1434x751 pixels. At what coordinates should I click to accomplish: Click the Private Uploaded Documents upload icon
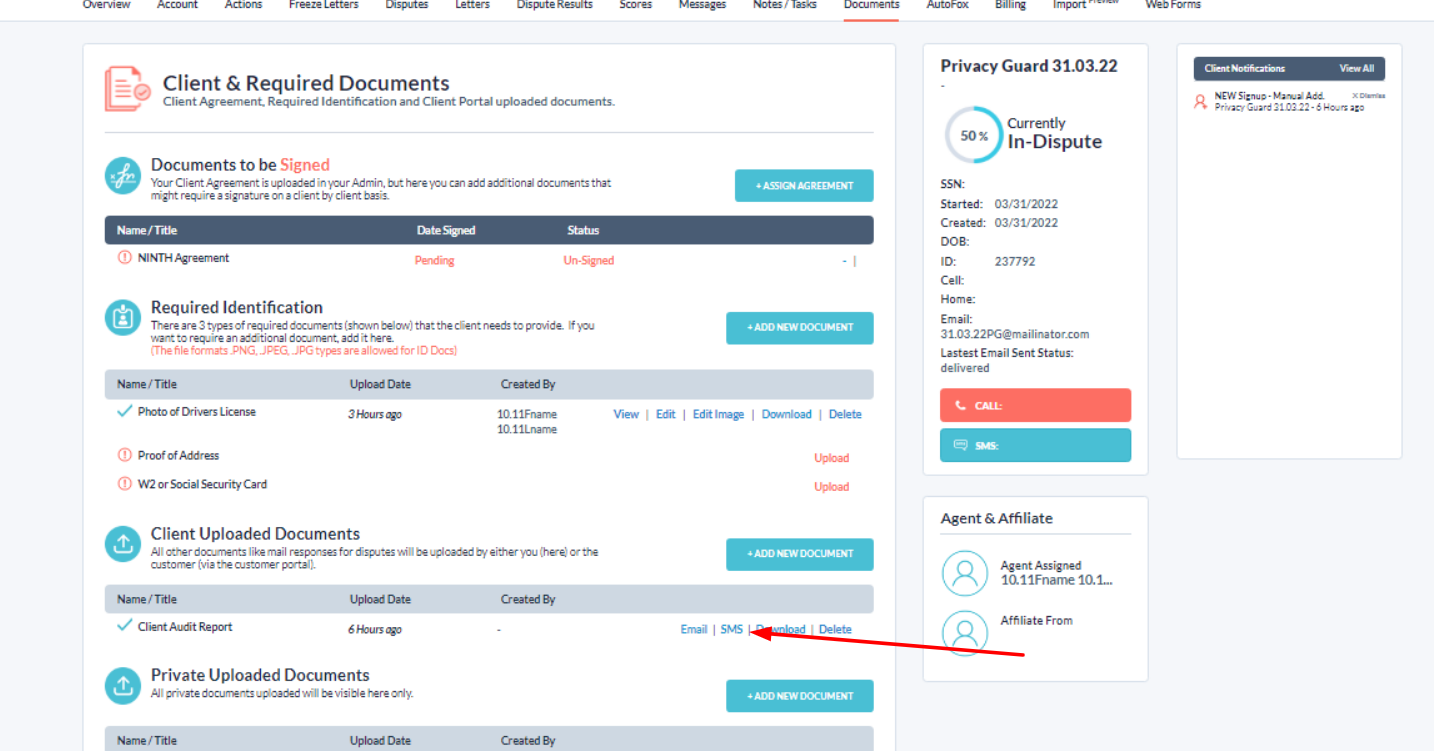(x=123, y=686)
